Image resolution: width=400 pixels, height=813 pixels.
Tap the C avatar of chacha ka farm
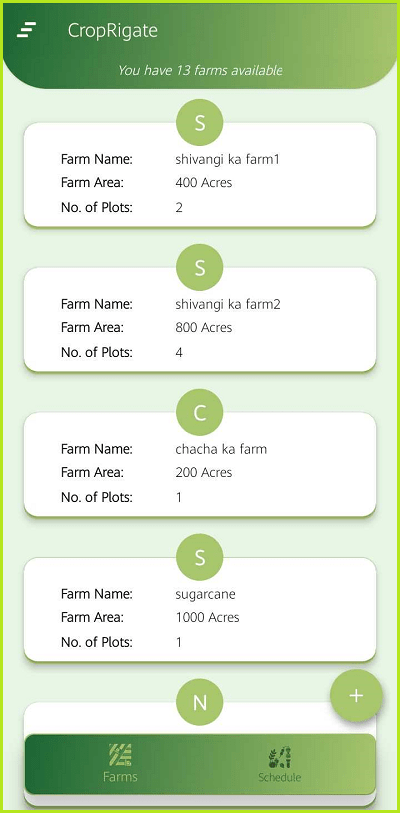(x=200, y=413)
